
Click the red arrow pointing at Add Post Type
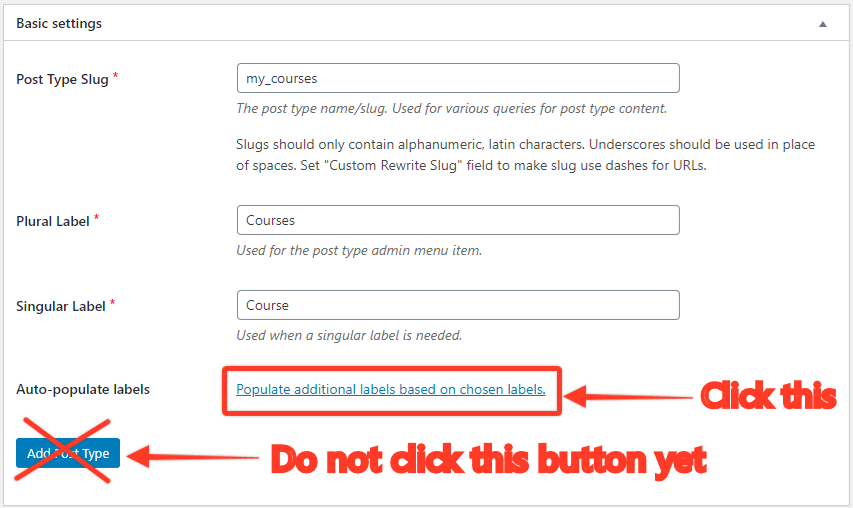tap(193, 457)
